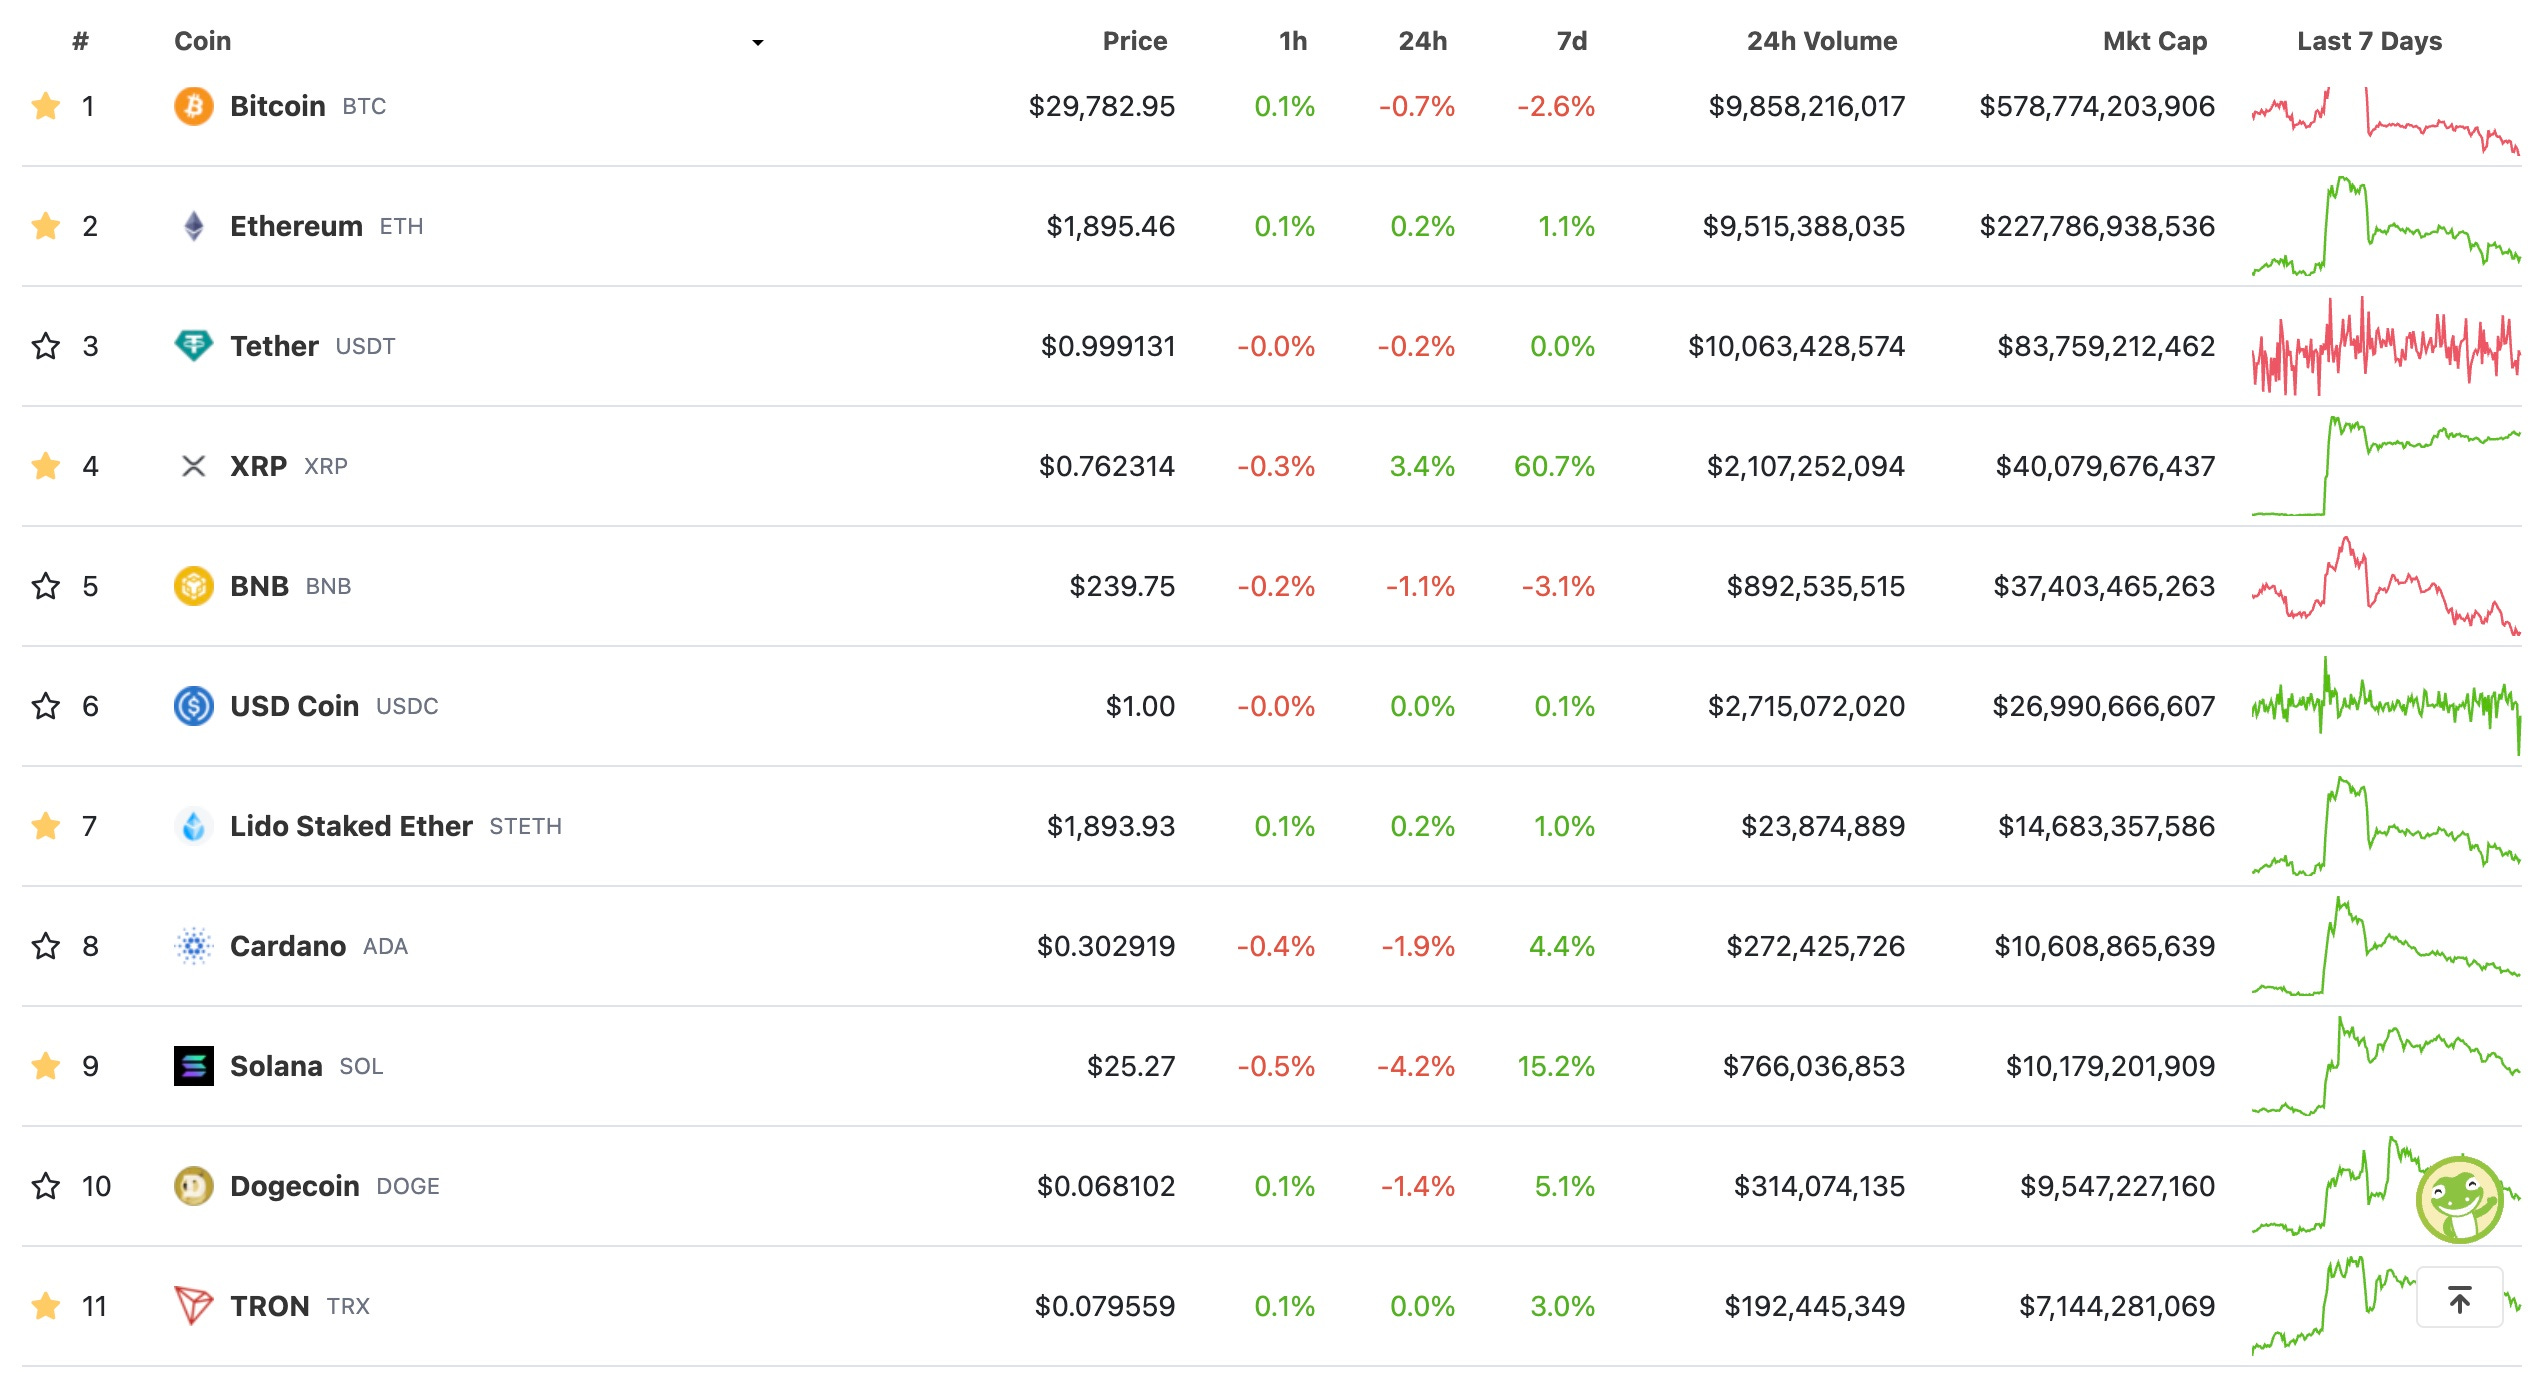Add Cardano to favorites with star
2542x1374 pixels.
click(46, 946)
